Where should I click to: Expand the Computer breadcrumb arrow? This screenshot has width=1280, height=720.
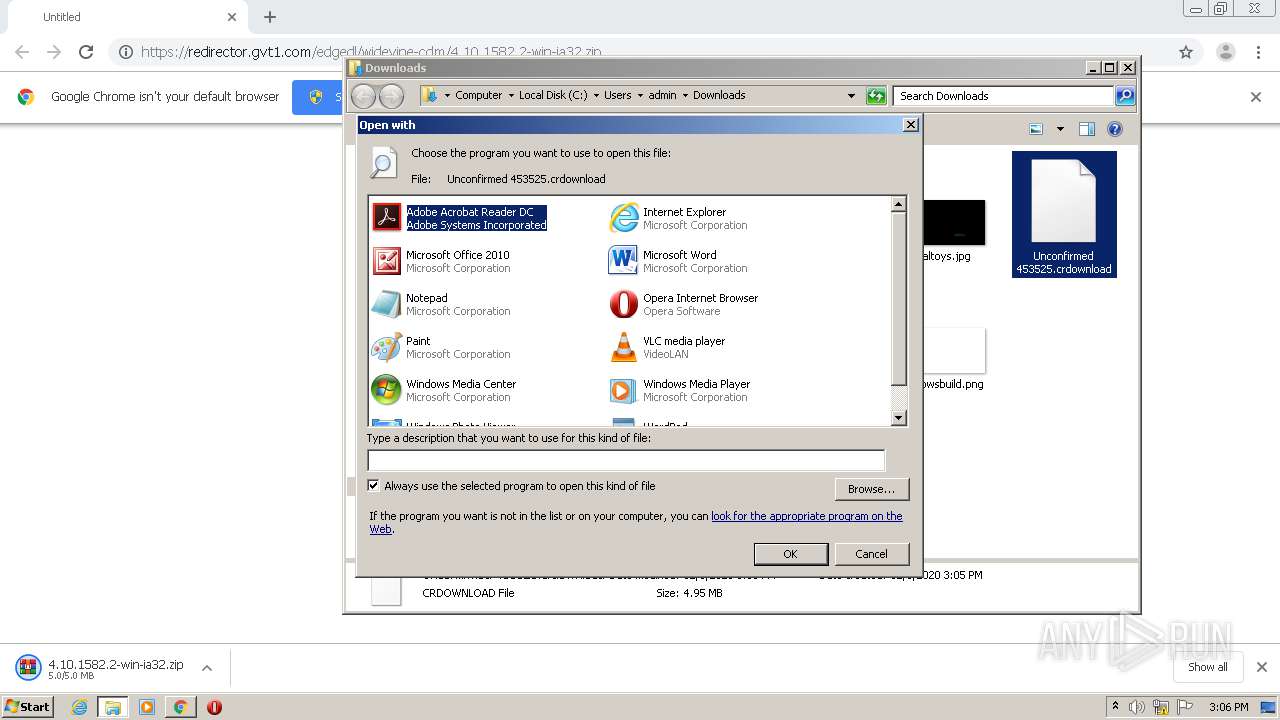pos(510,96)
